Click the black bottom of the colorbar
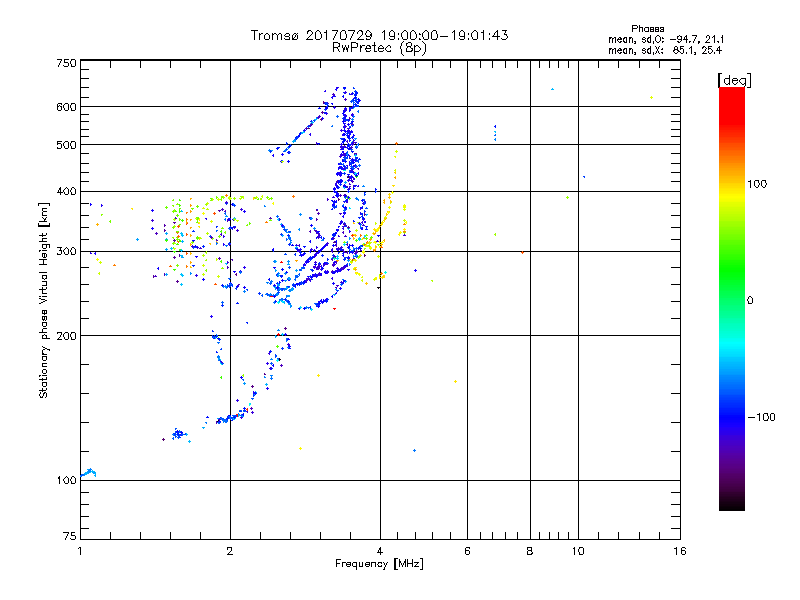 click(x=732, y=503)
